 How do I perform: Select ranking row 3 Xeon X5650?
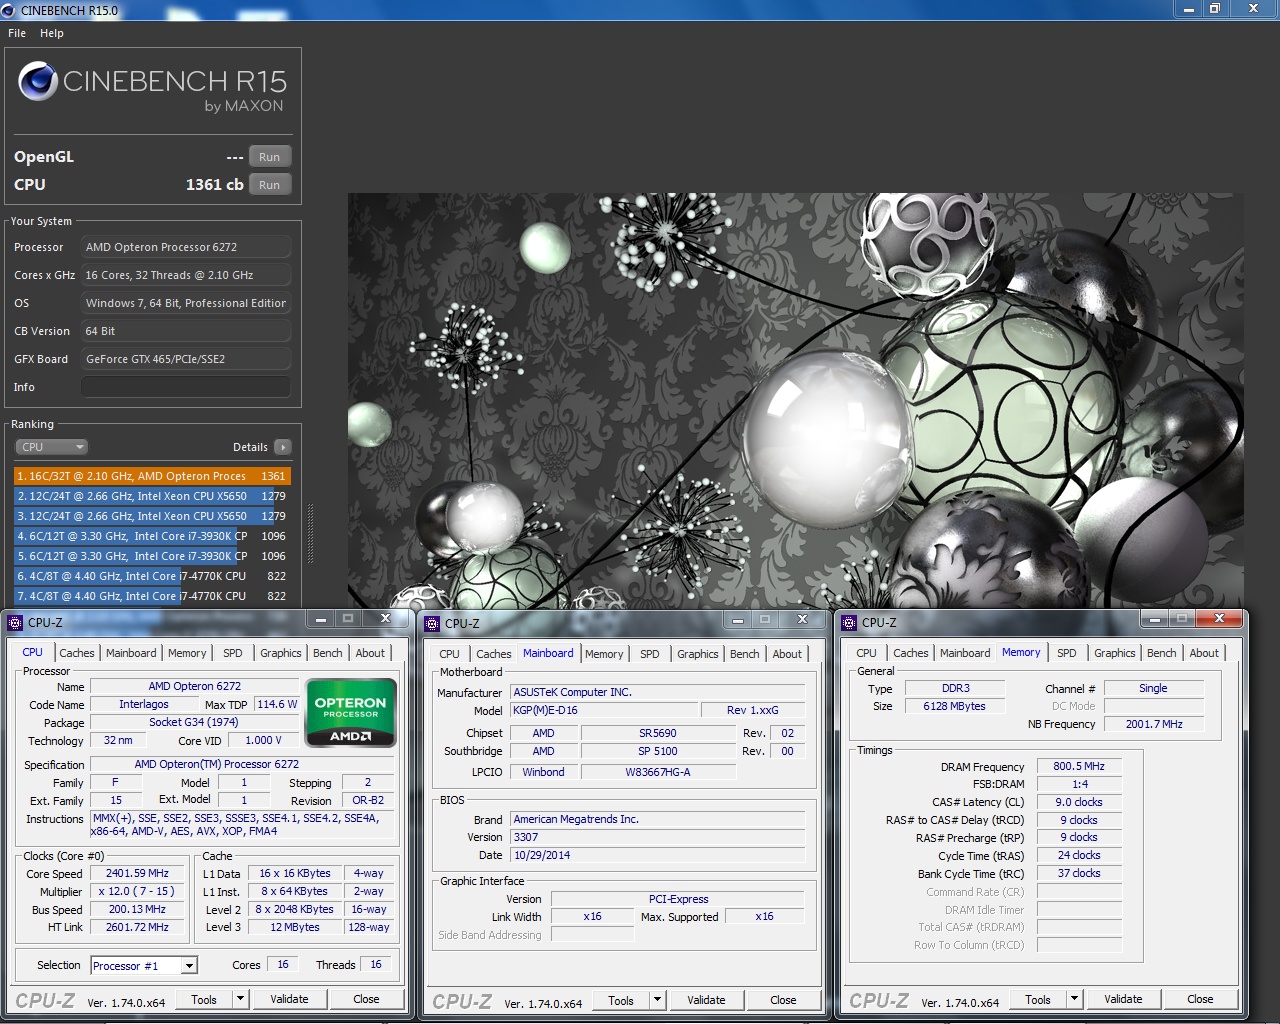(x=152, y=516)
